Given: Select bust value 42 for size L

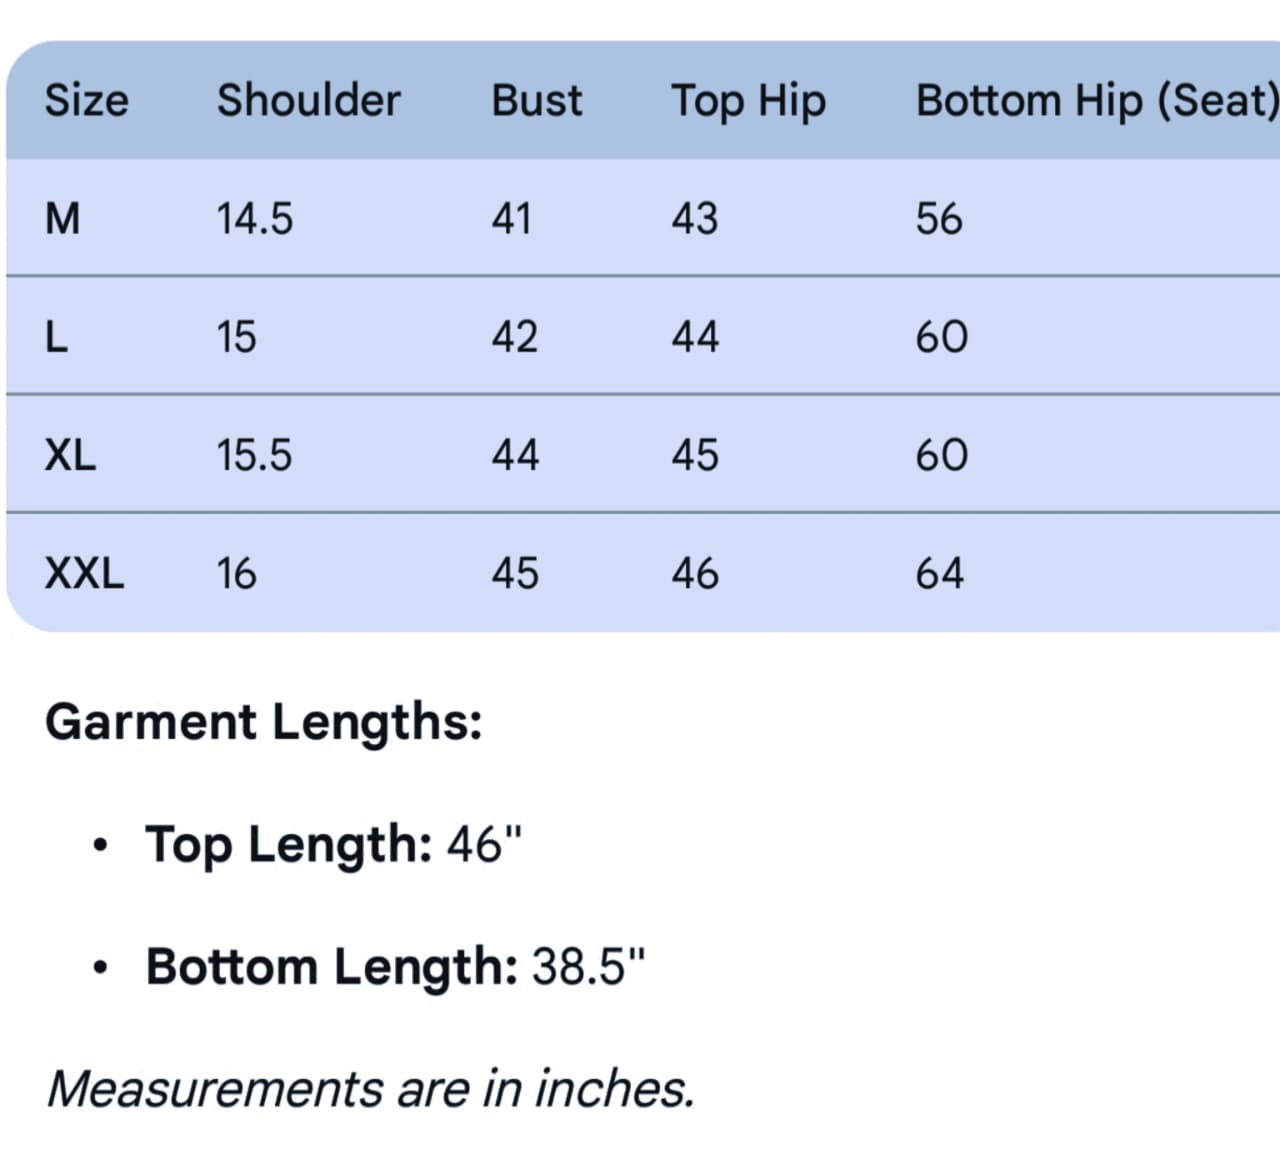Looking at the screenshot, I should point(514,337).
